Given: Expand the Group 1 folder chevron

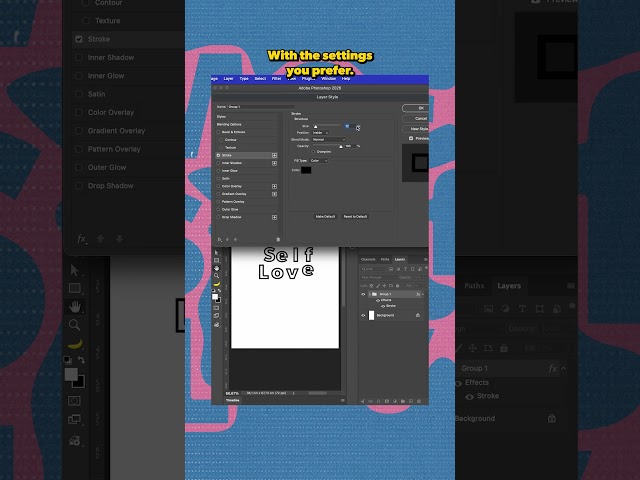Looking at the screenshot, I should [x=370, y=294].
